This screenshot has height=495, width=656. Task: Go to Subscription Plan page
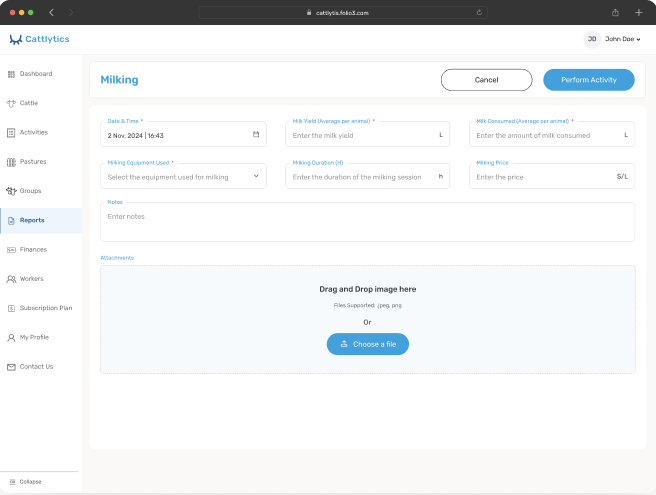click(x=45, y=308)
